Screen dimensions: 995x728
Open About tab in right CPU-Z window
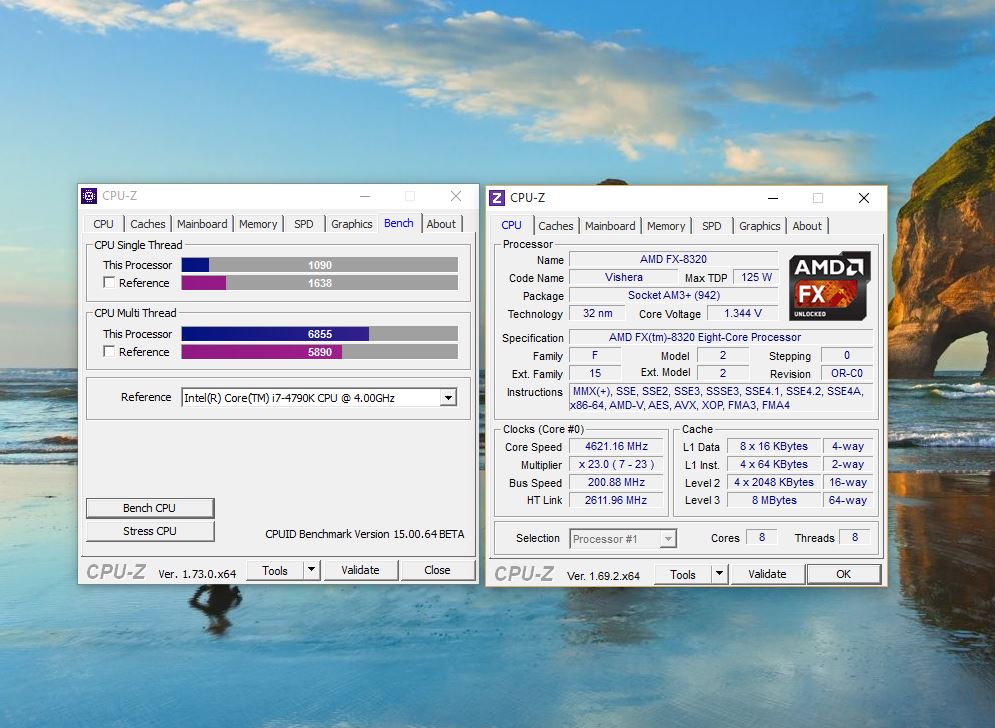pos(807,226)
